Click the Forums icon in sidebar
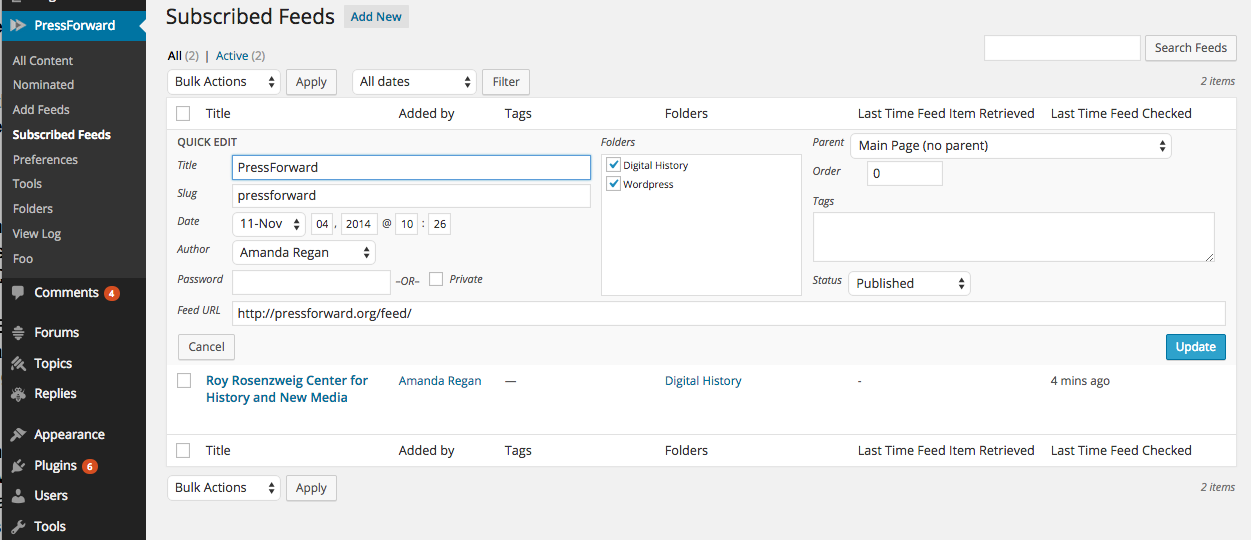This screenshot has height=540, width=1251. [18, 332]
